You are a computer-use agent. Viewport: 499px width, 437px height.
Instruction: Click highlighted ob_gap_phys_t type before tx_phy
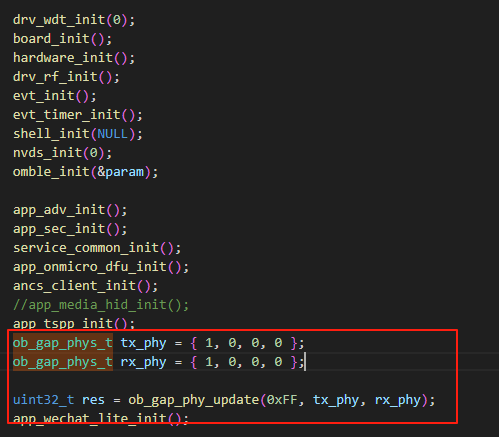[63, 343]
